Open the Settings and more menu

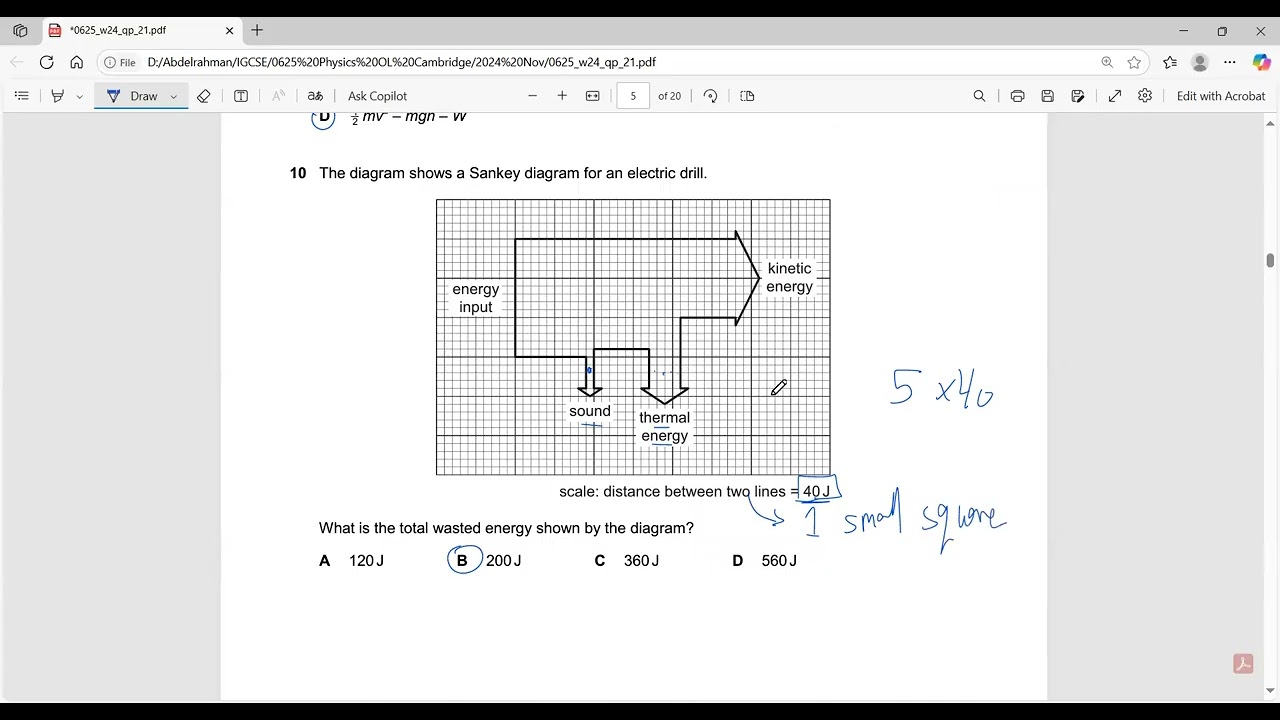click(1230, 62)
